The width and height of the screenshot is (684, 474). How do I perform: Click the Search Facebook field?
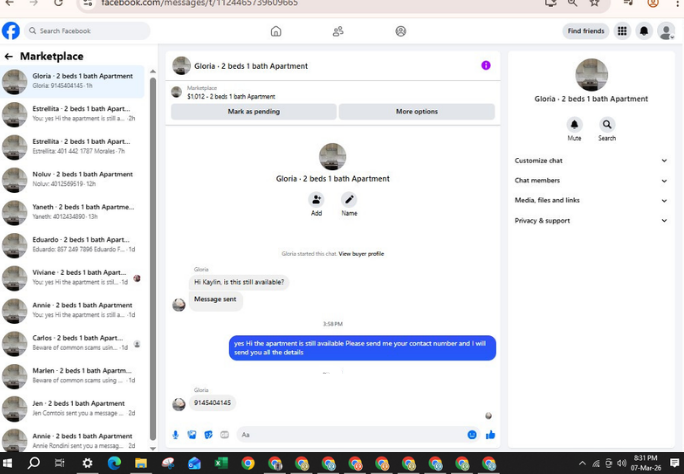coord(87,31)
